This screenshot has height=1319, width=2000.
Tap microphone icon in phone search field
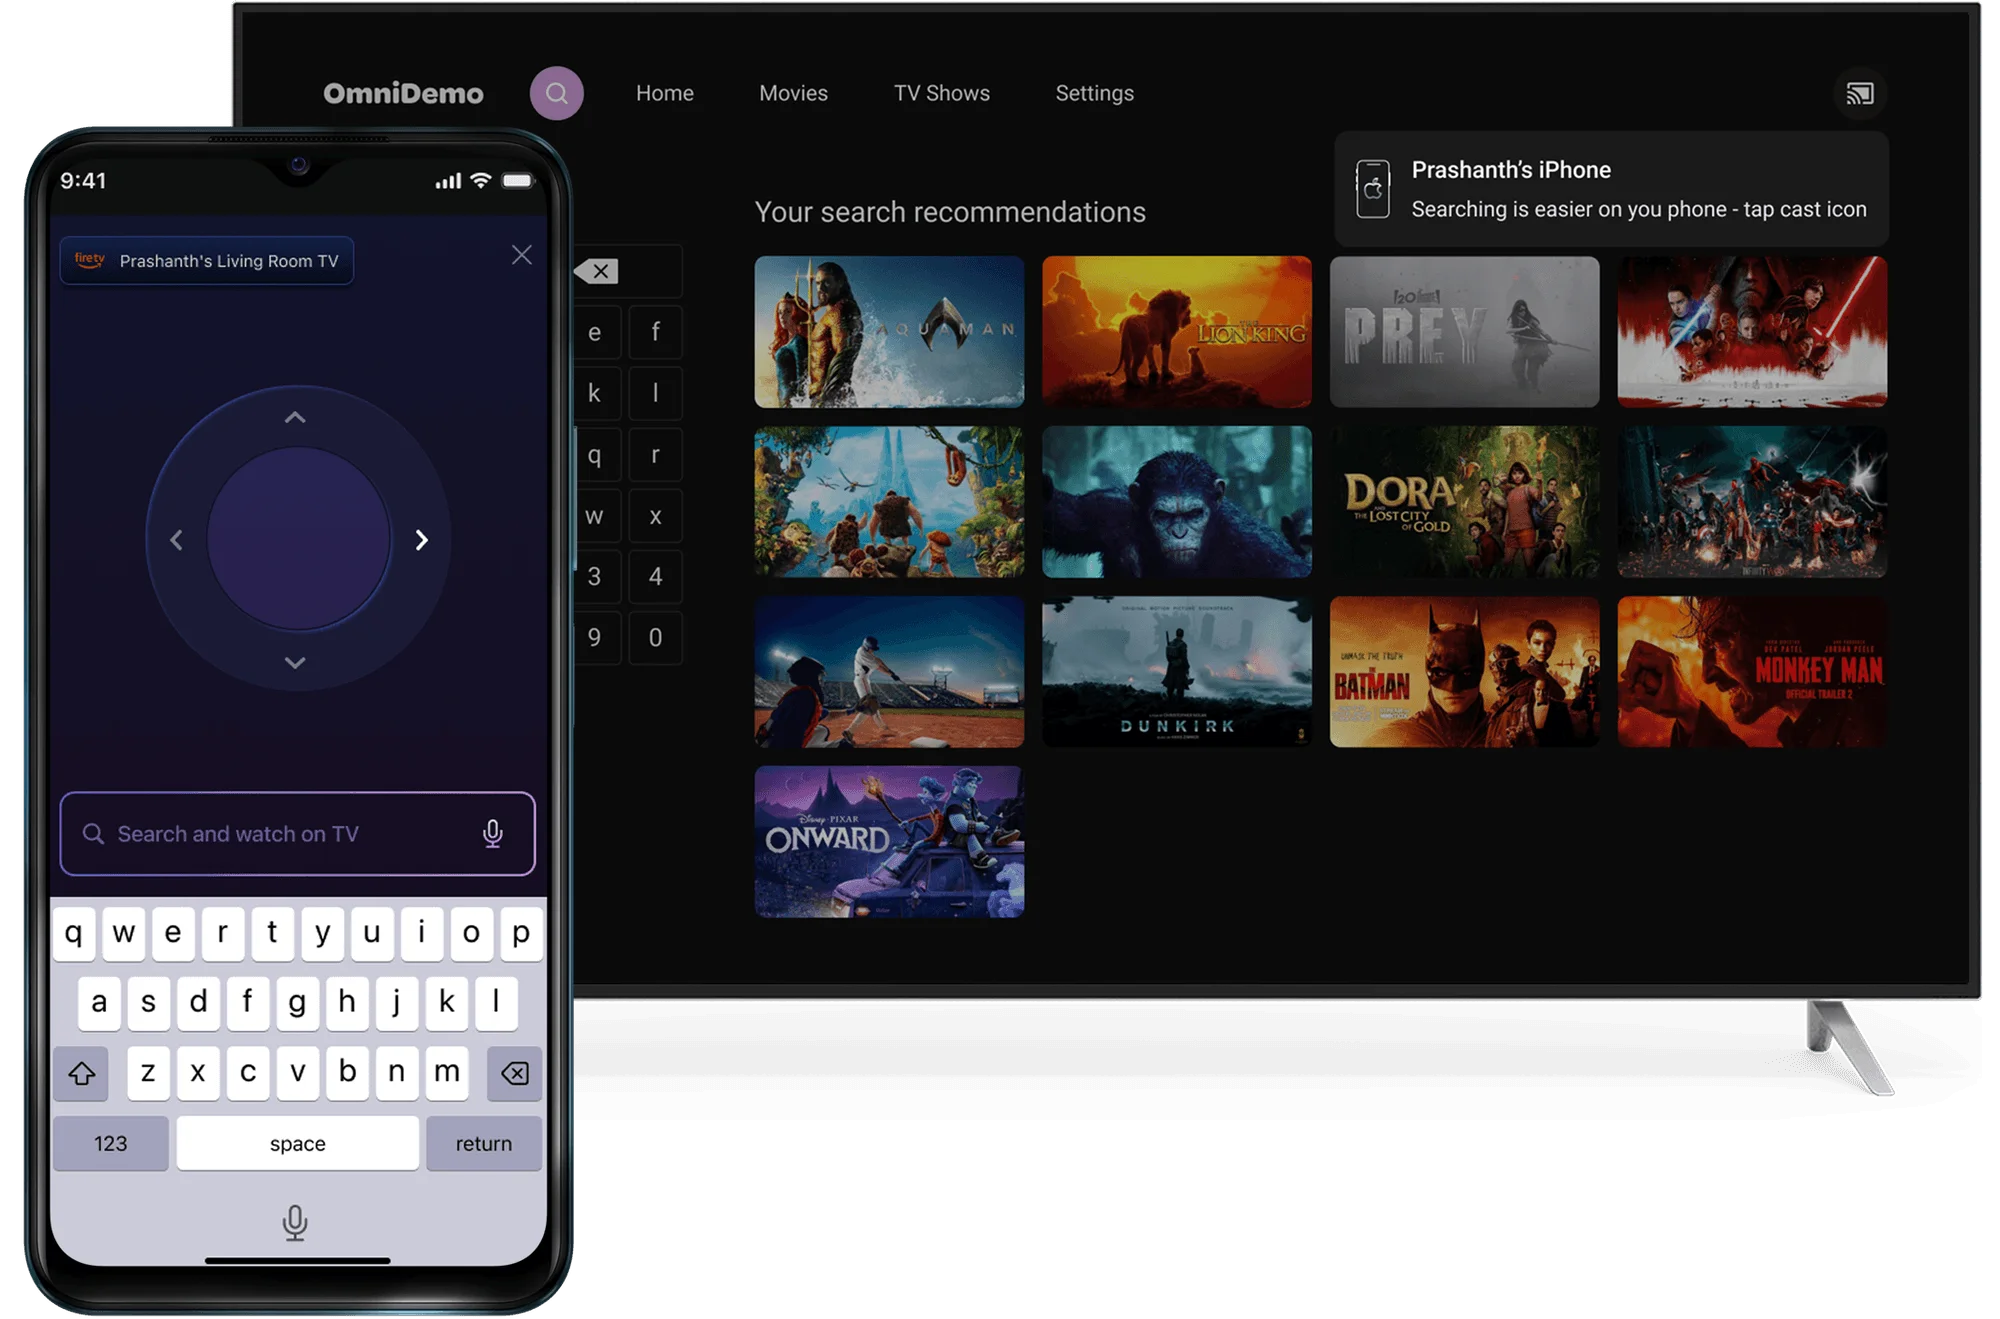[x=492, y=833]
